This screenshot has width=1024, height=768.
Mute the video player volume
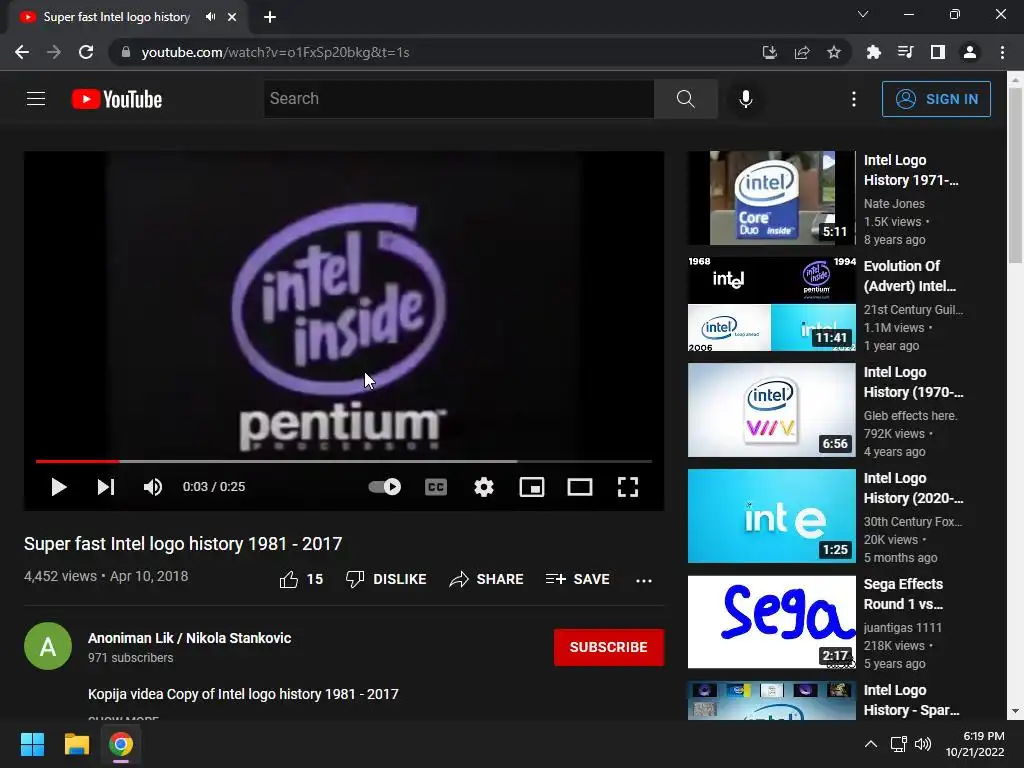click(153, 487)
